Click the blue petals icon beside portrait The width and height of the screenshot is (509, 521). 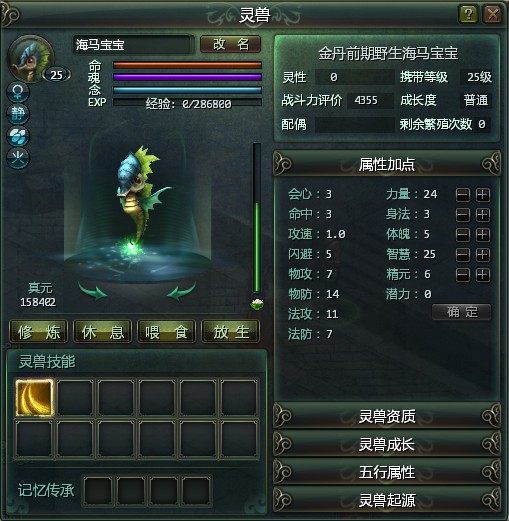(x=18, y=136)
